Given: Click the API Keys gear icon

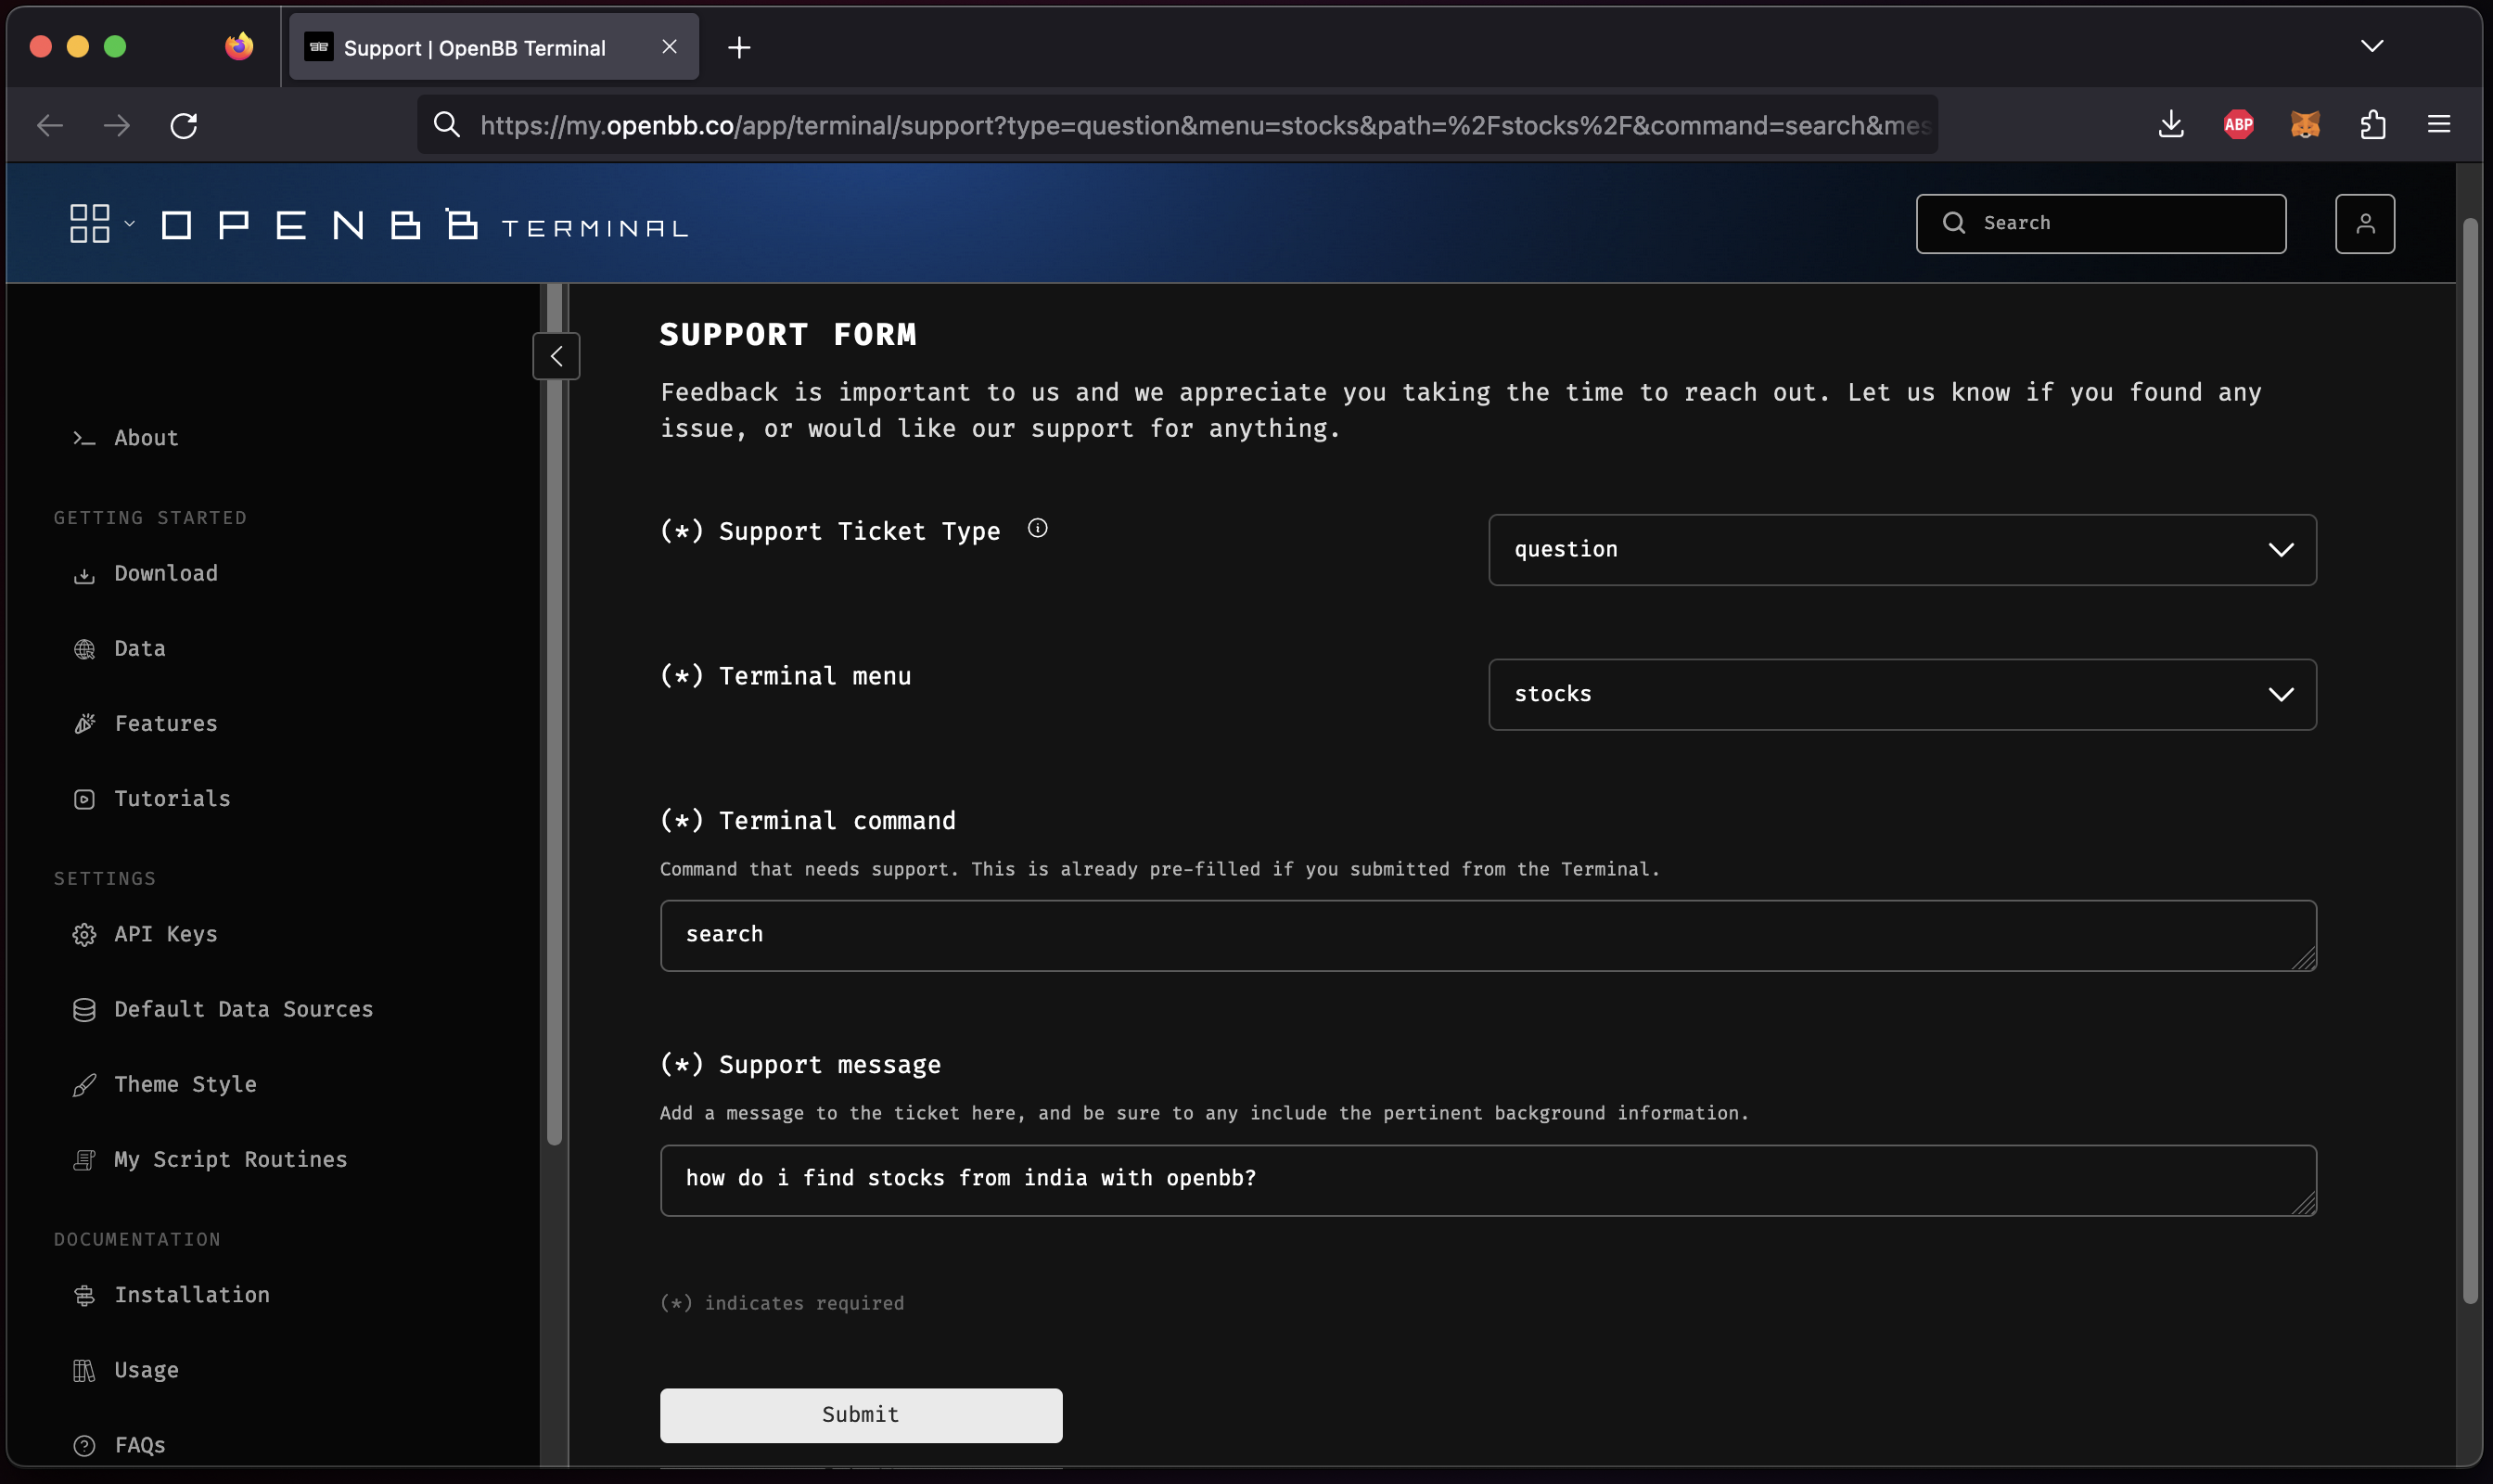Looking at the screenshot, I should click(x=84, y=935).
